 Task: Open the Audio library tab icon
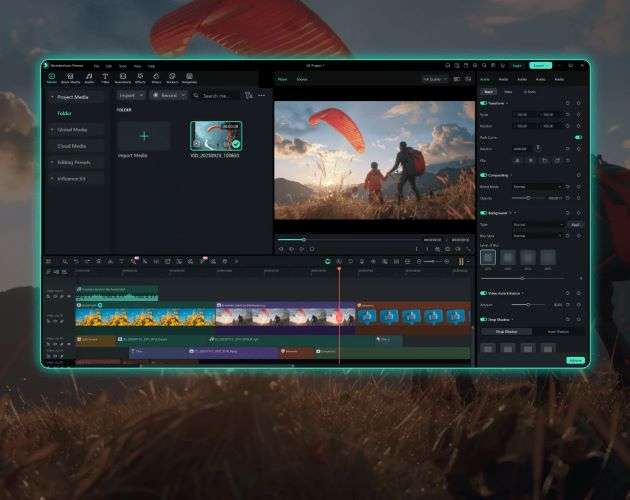tap(89, 76)
